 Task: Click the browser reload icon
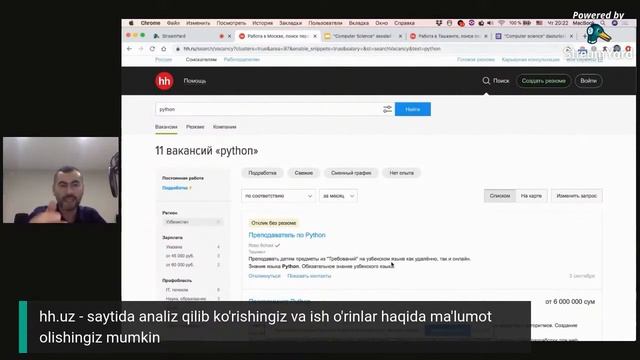(152, 49)
